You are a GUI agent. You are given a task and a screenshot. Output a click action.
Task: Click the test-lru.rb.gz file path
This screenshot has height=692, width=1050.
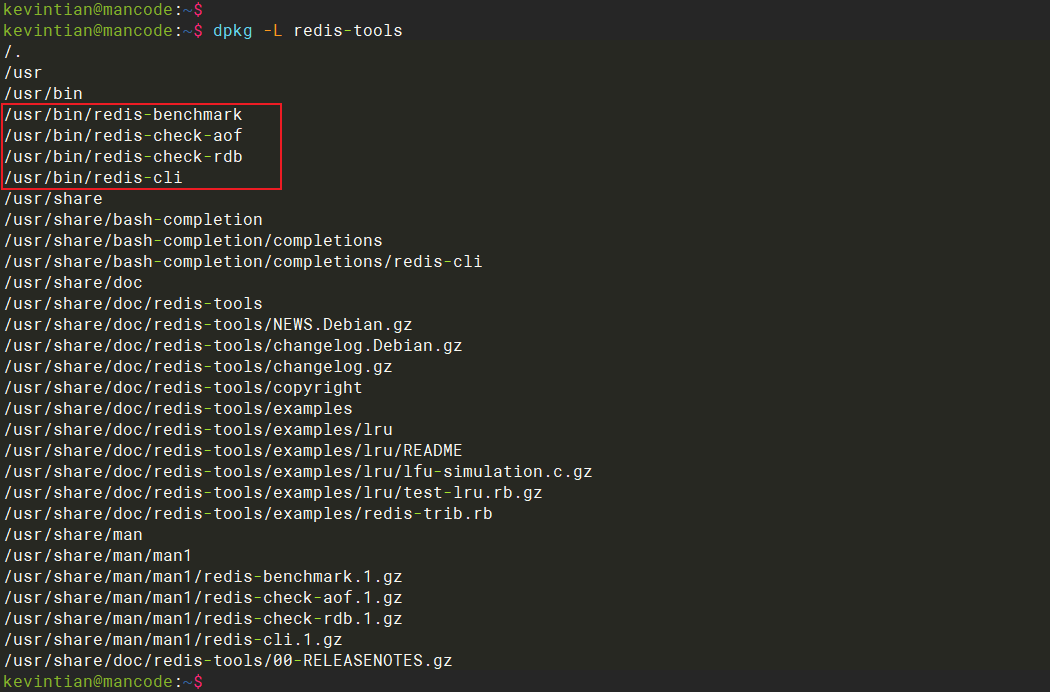tap(273, 493)
